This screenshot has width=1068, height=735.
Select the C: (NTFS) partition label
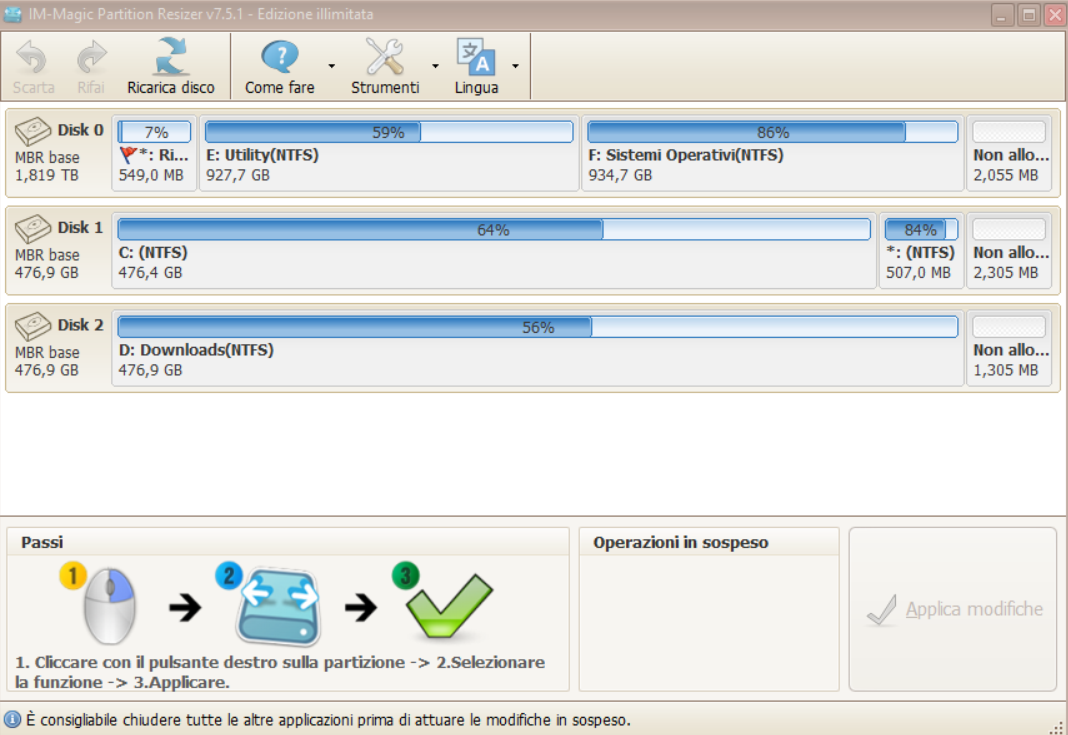(153, 253)
